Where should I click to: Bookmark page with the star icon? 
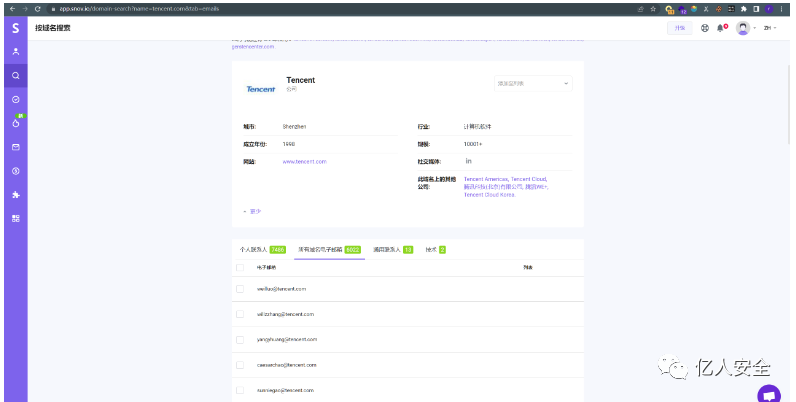653,9
